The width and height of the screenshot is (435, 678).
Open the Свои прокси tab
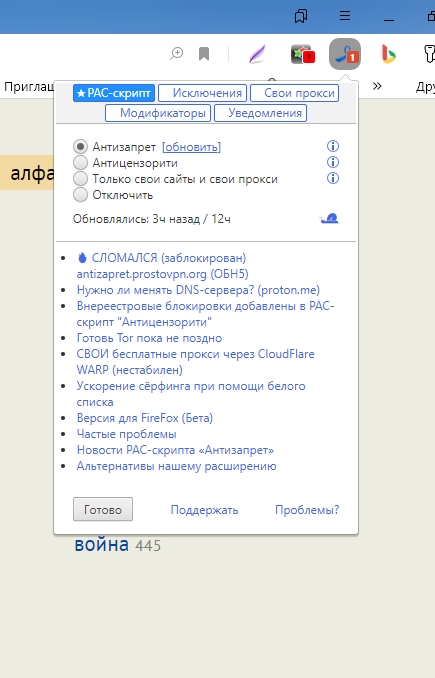pyautogui.click(x=294, y=93)
